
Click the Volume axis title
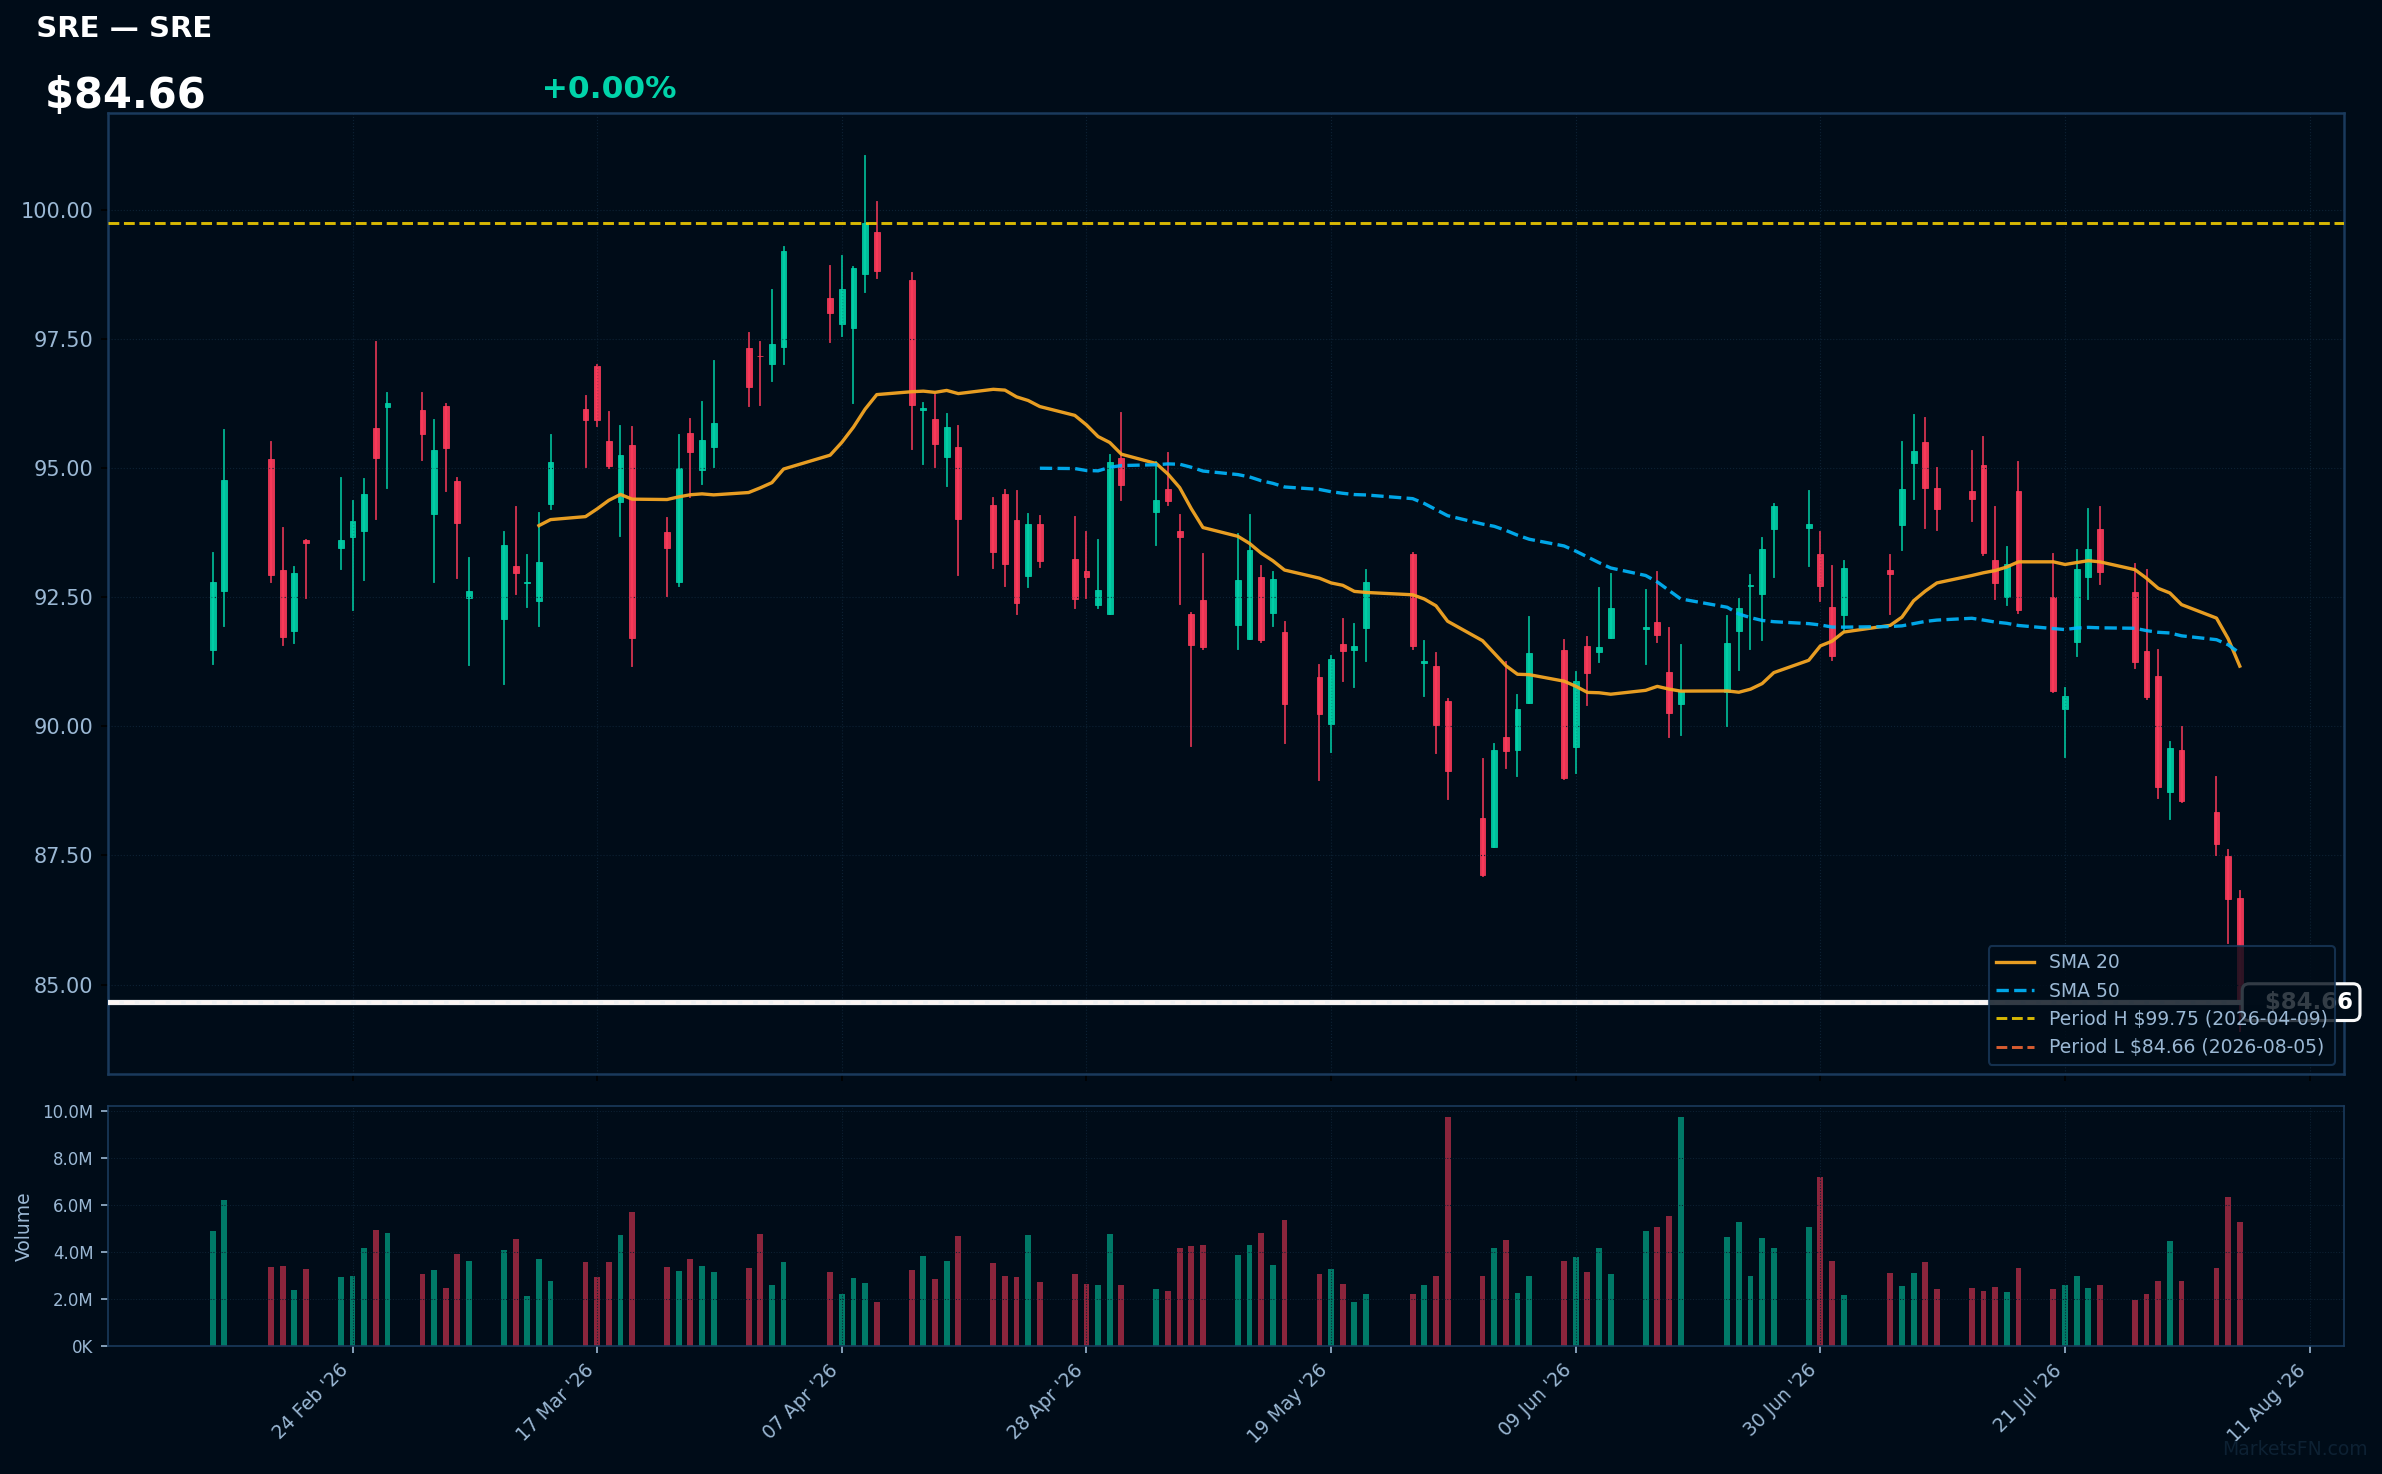(x=22, y=1227)
